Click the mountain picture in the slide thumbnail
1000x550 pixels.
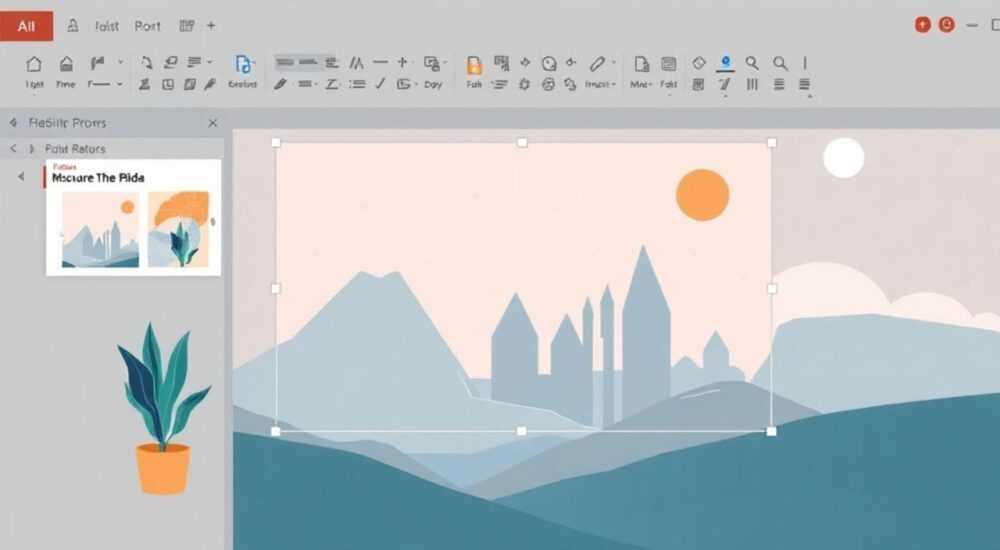point(100,229)
